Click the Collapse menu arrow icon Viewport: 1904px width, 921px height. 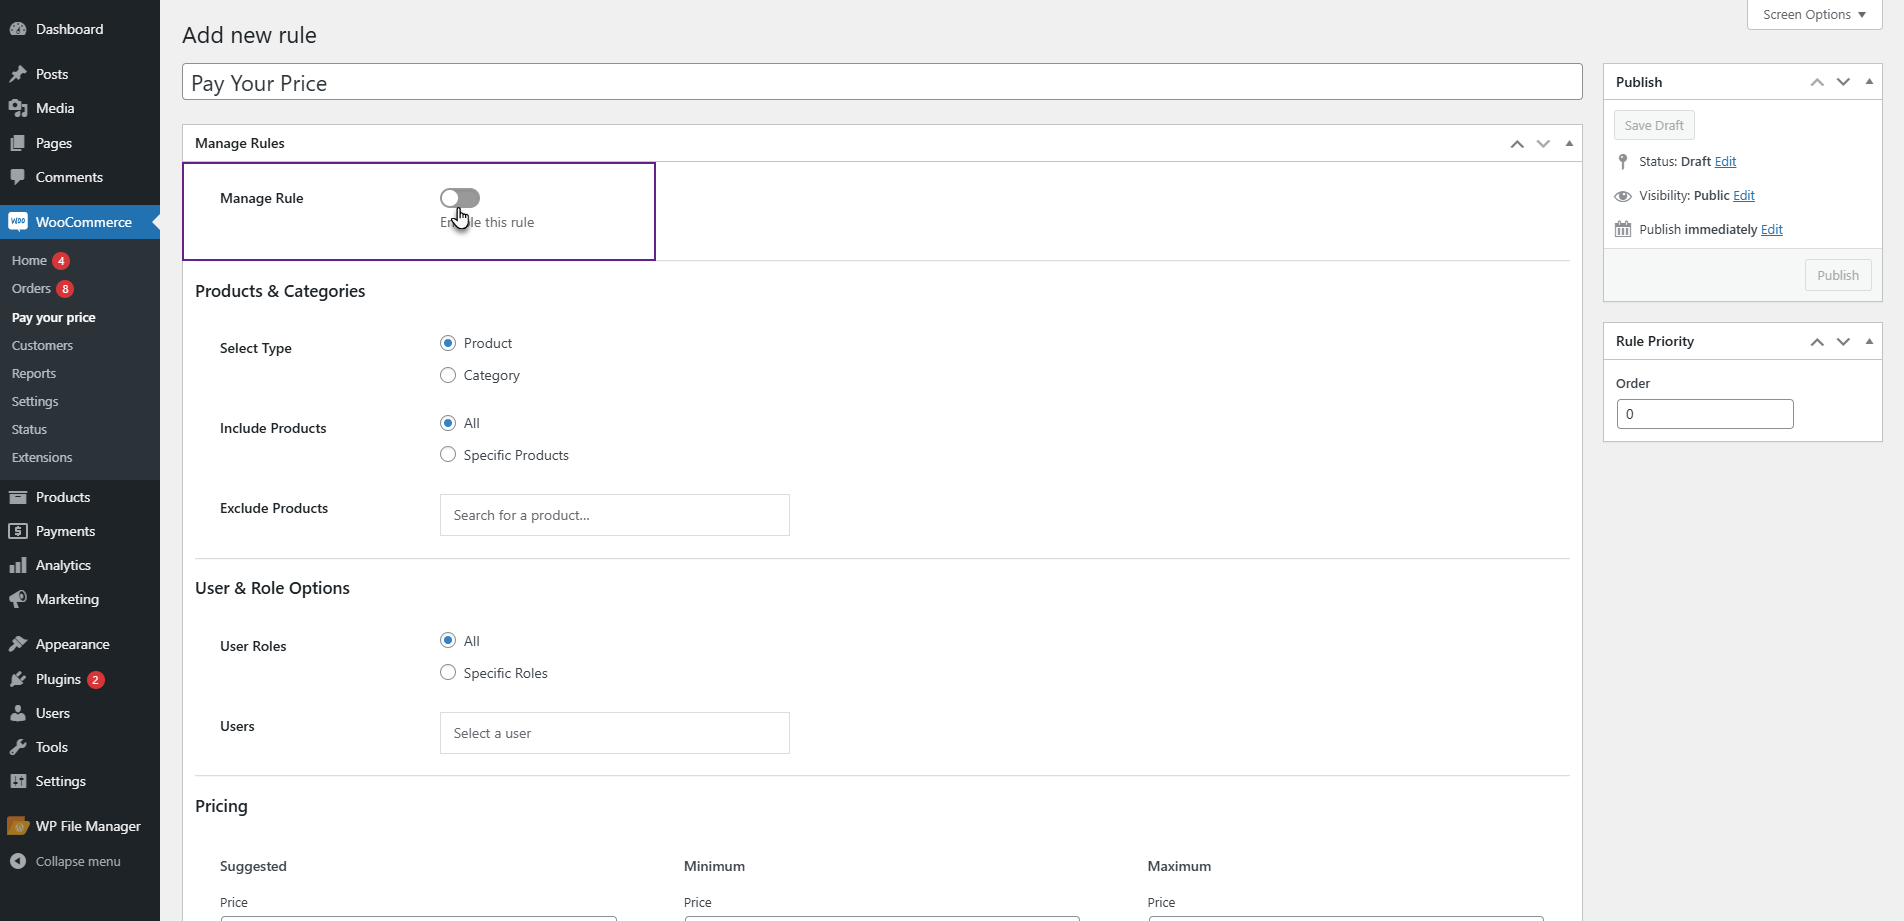click(x=18, y=861)
